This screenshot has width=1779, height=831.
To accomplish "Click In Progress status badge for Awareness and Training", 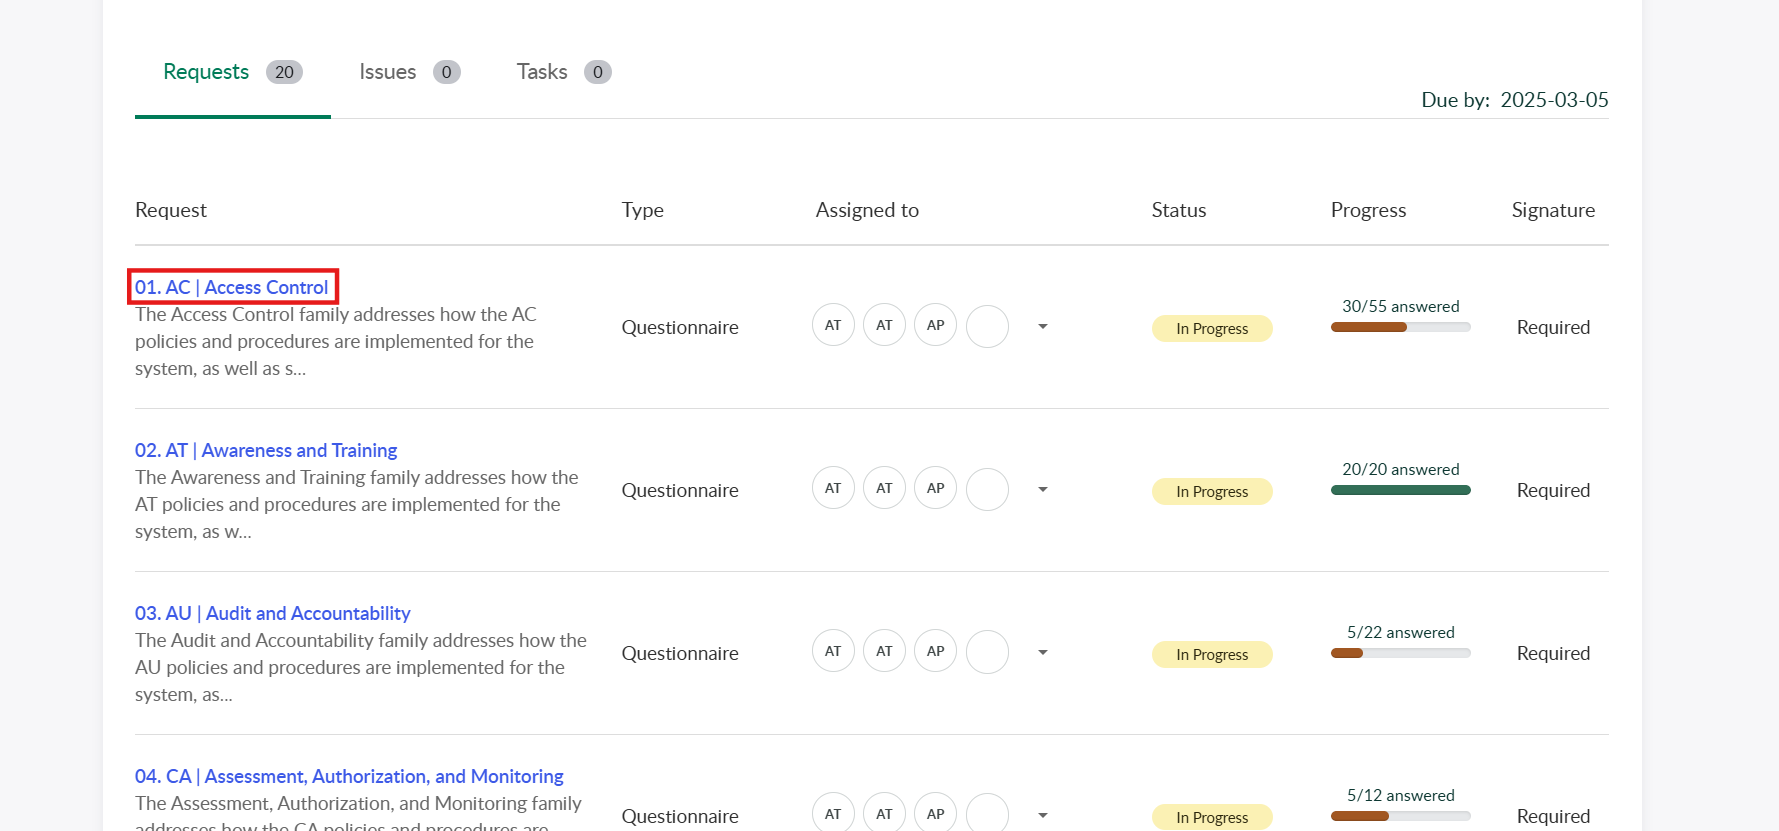I will [1212, 491].
